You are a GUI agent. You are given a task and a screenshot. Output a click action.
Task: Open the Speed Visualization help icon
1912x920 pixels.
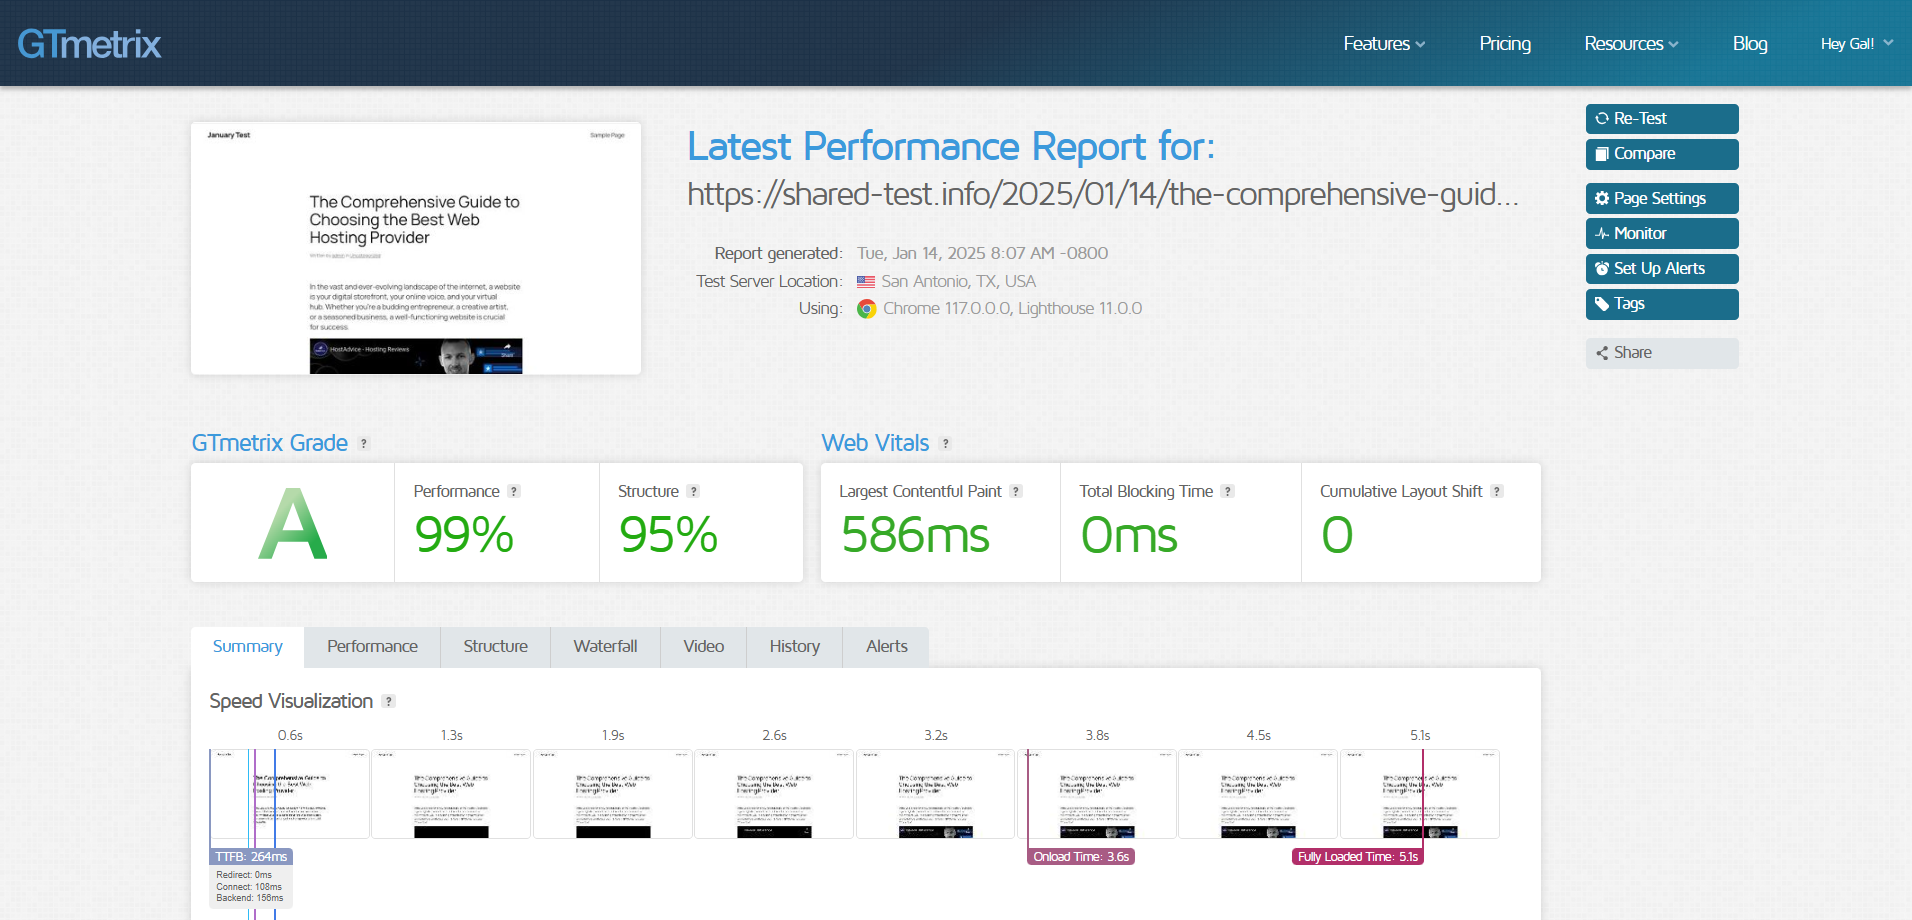pyautogui.click(x=389, y=701)
